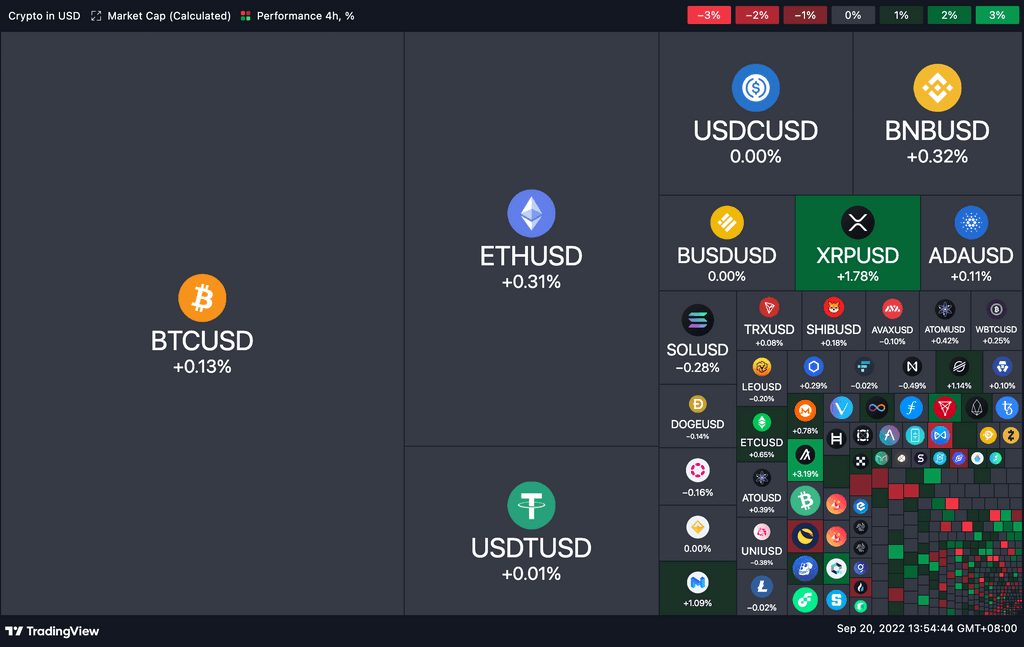1024x647 pixels.
Task: Click the yellow Binance logo in BNBUSD tile
Action: (937, 87)
